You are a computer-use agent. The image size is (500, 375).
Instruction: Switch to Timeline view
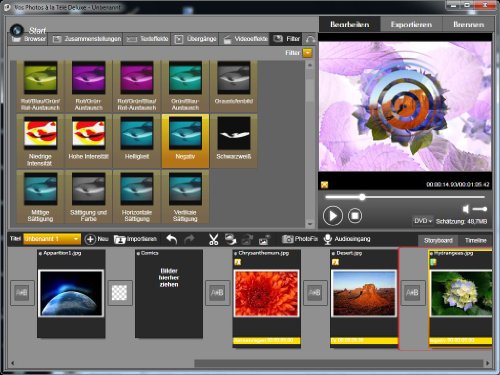coord(476,240)
